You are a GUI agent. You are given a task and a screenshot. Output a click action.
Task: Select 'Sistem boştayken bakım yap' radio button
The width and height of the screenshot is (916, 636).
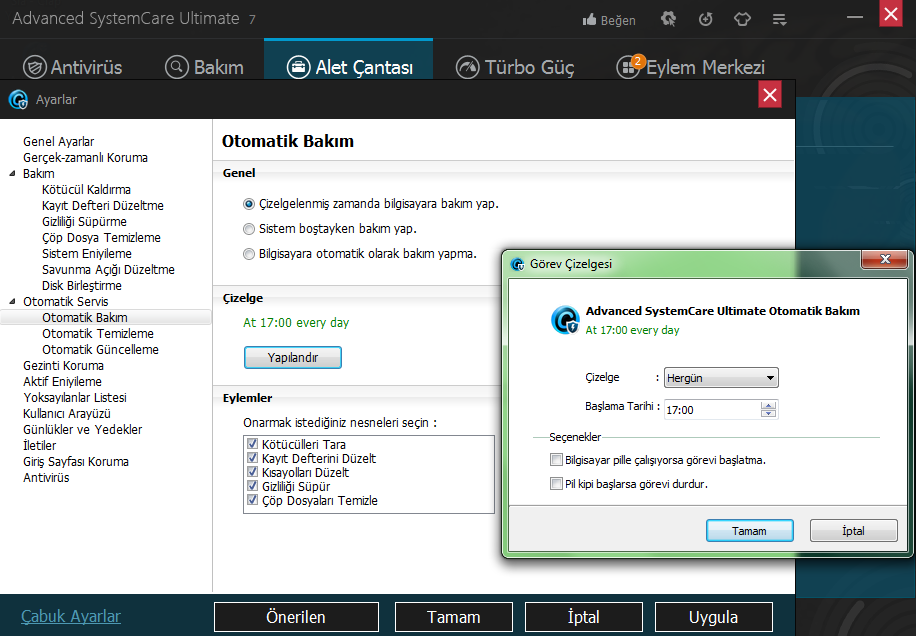tap(249, 229)
